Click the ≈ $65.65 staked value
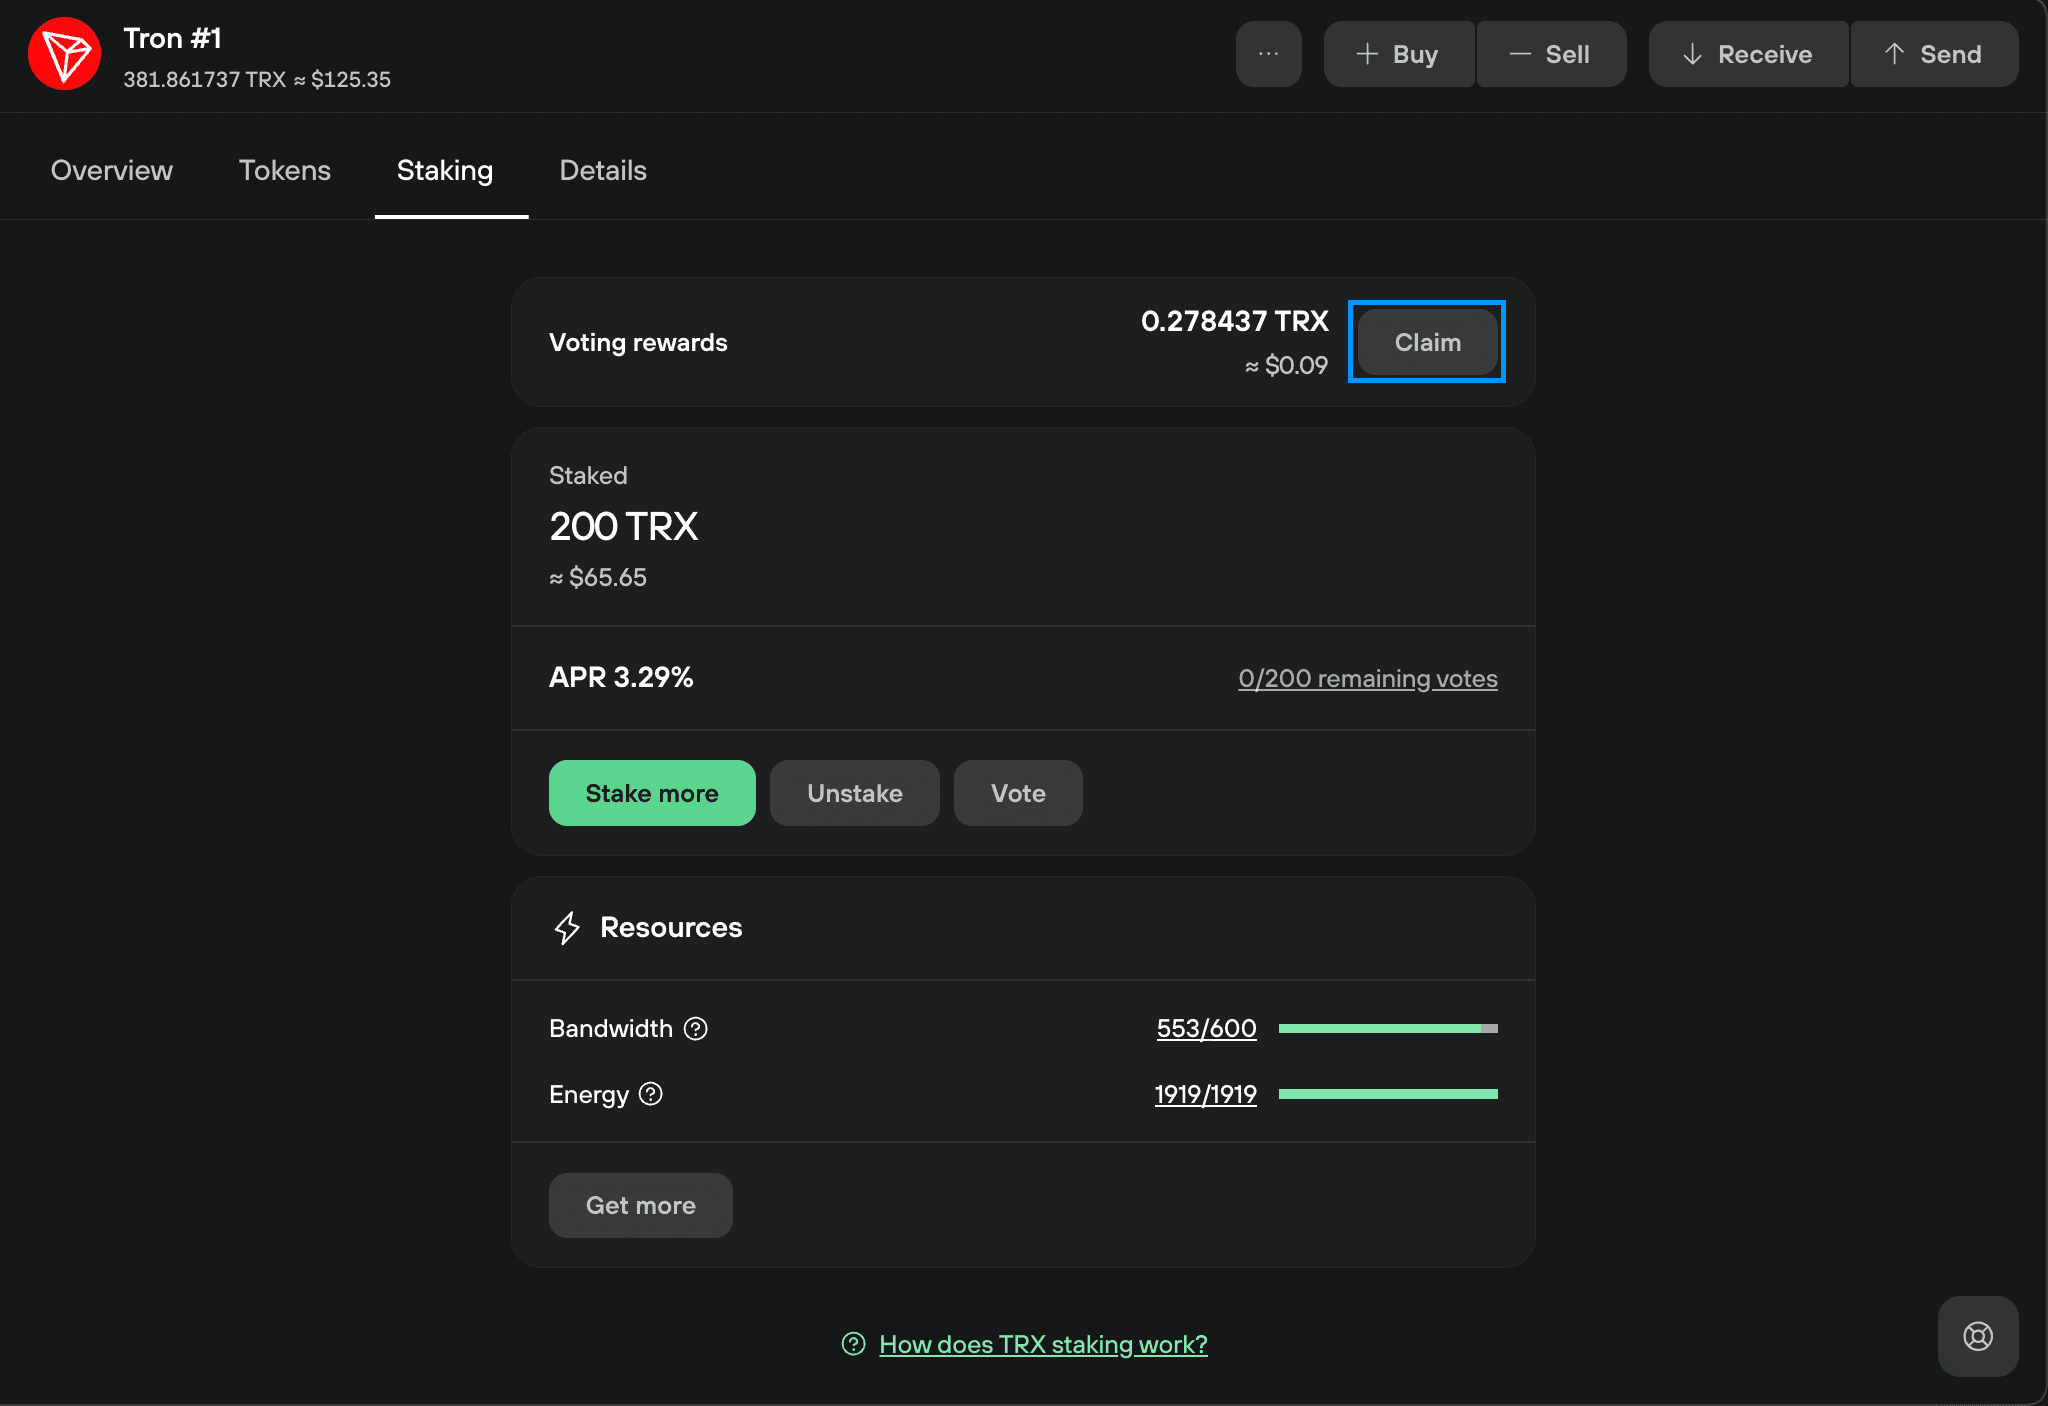This screenshot has height=1406, width=2048. (x=598, y=577)
